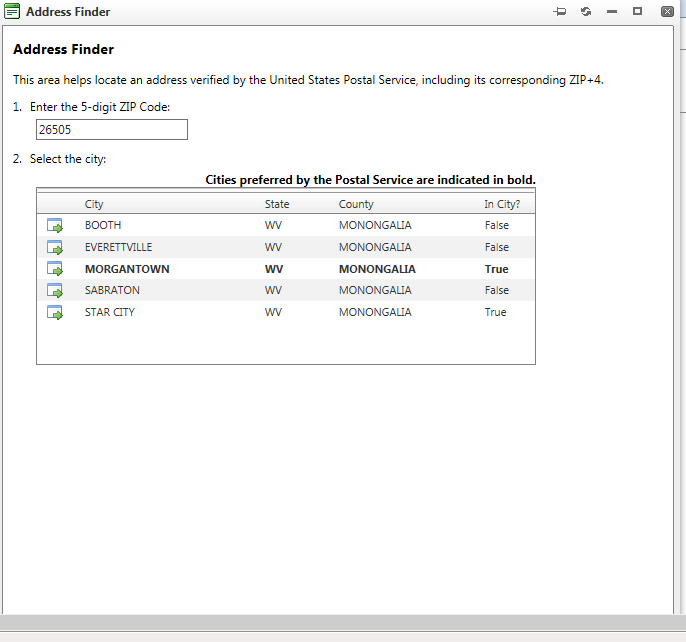Pin the Address Finder window
Image resolution: width=686 pixels, height=642 pixels.
560,12
